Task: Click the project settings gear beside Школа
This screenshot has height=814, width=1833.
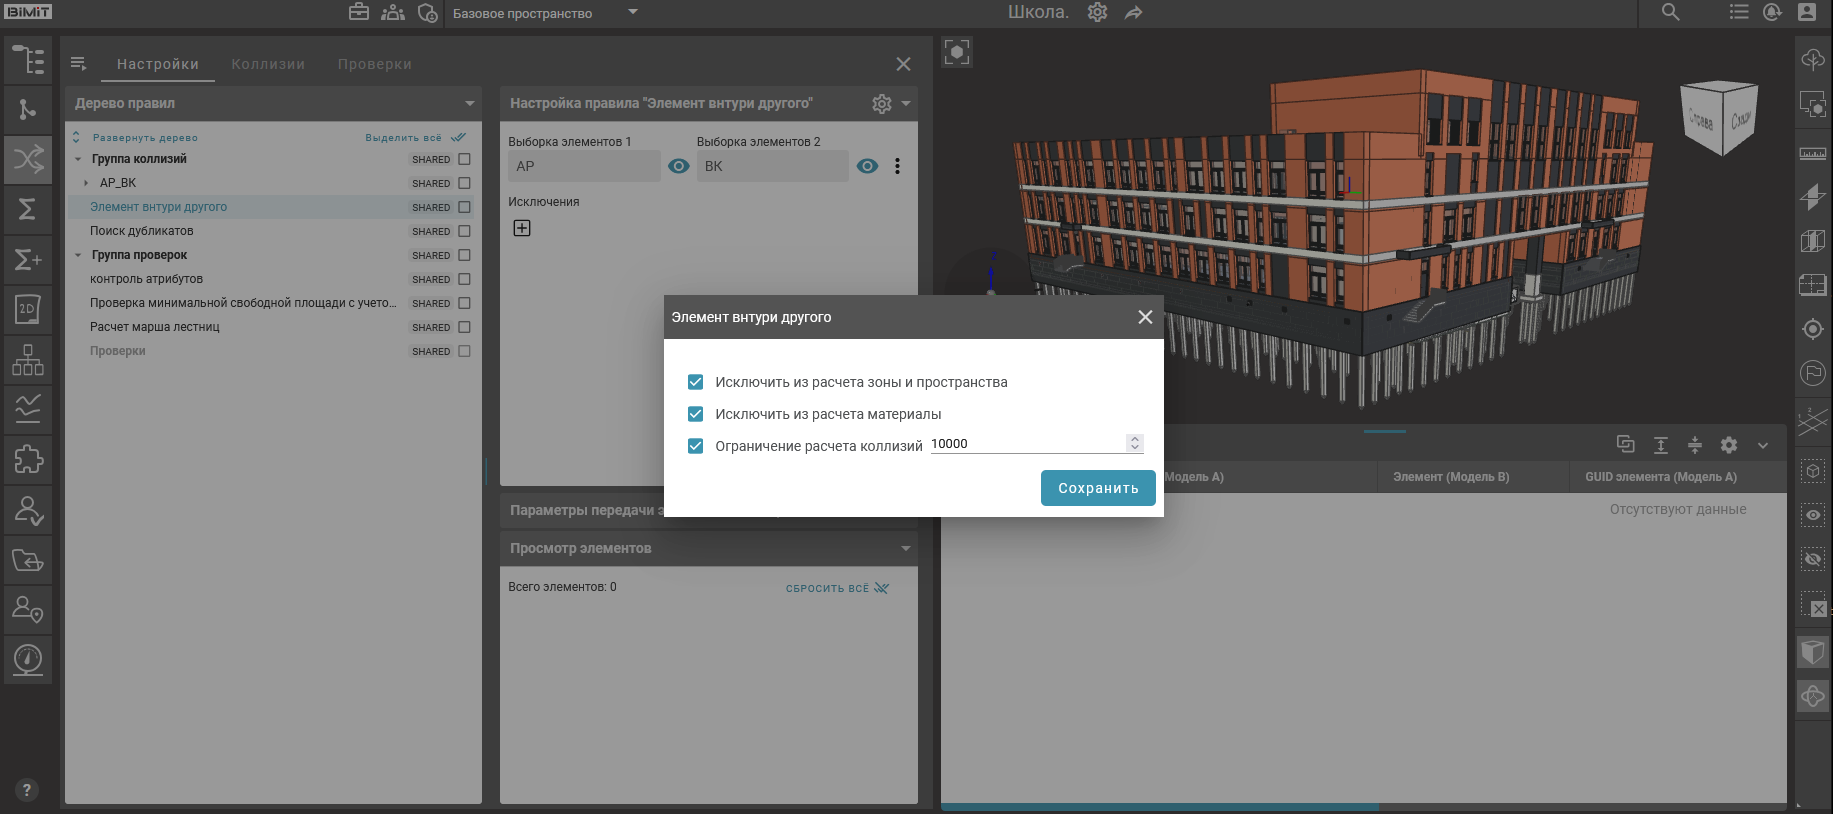Action: coord(1097,12)
